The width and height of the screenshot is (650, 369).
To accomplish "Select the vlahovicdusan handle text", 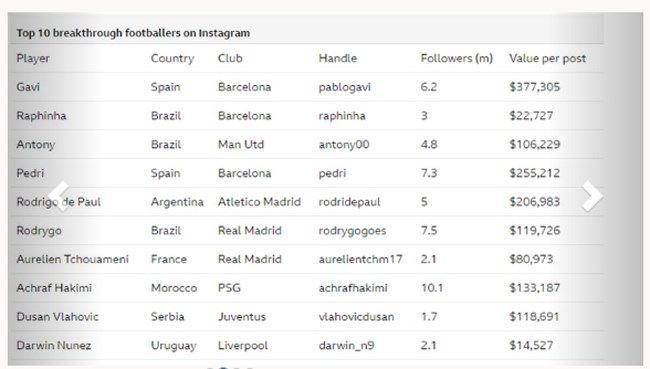I will tap(356, 317).
